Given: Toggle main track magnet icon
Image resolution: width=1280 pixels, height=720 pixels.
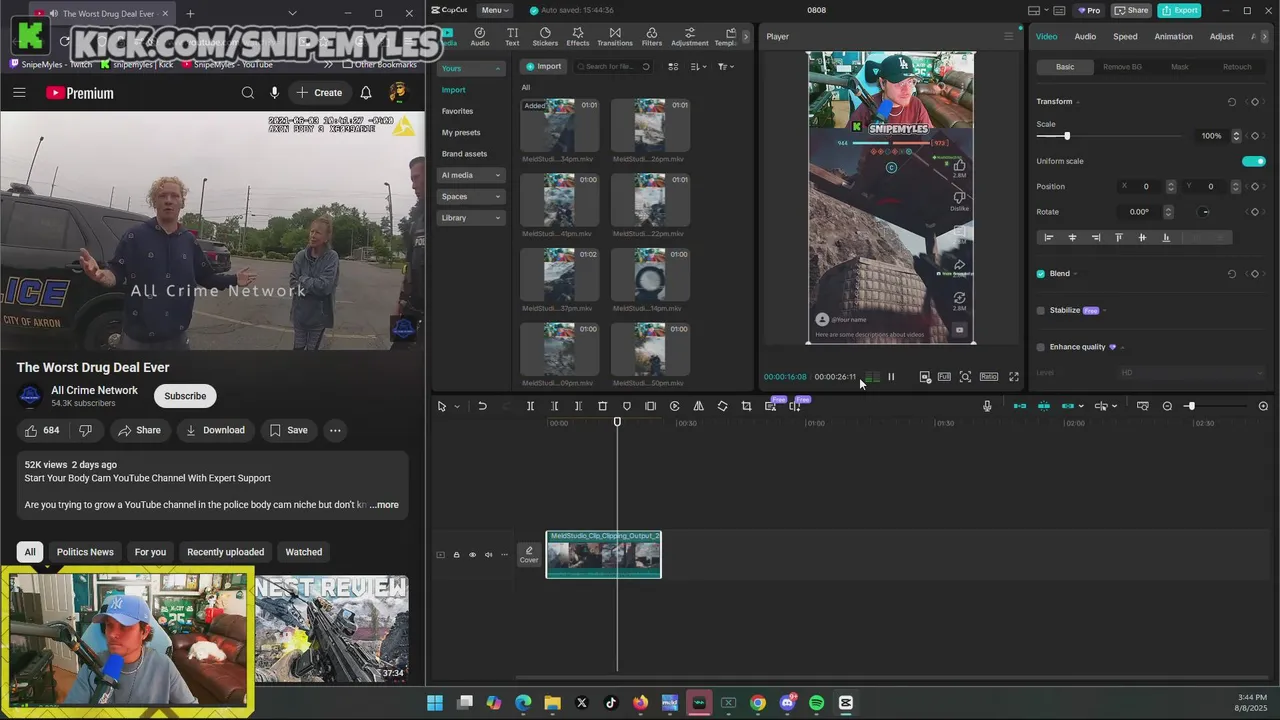Looking at the screenshot, I should [1020, 406].
